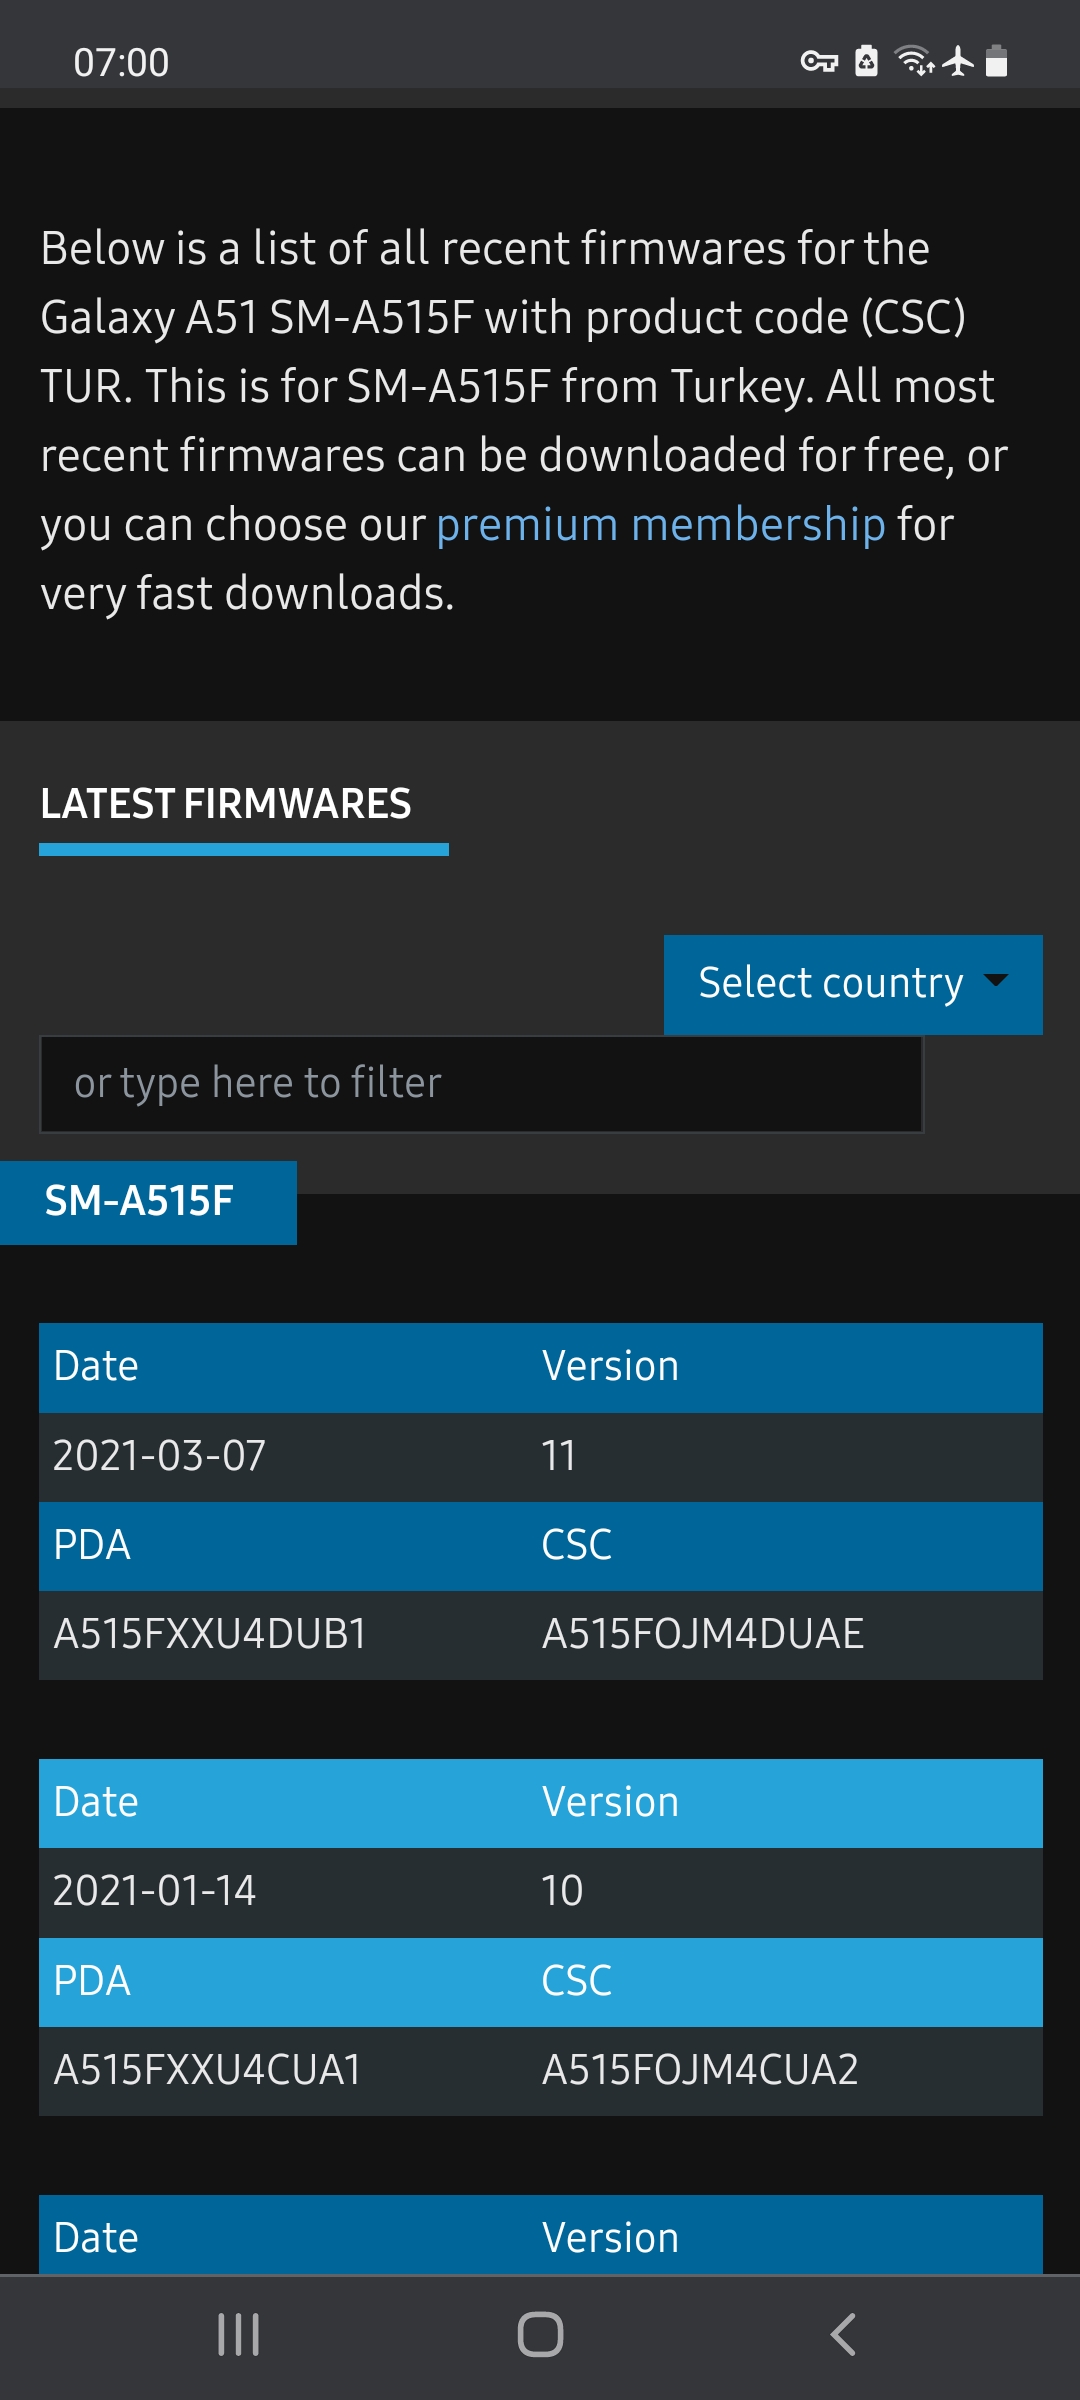
Task: Tap the airplane mode status icon
Action: (958, 61)
